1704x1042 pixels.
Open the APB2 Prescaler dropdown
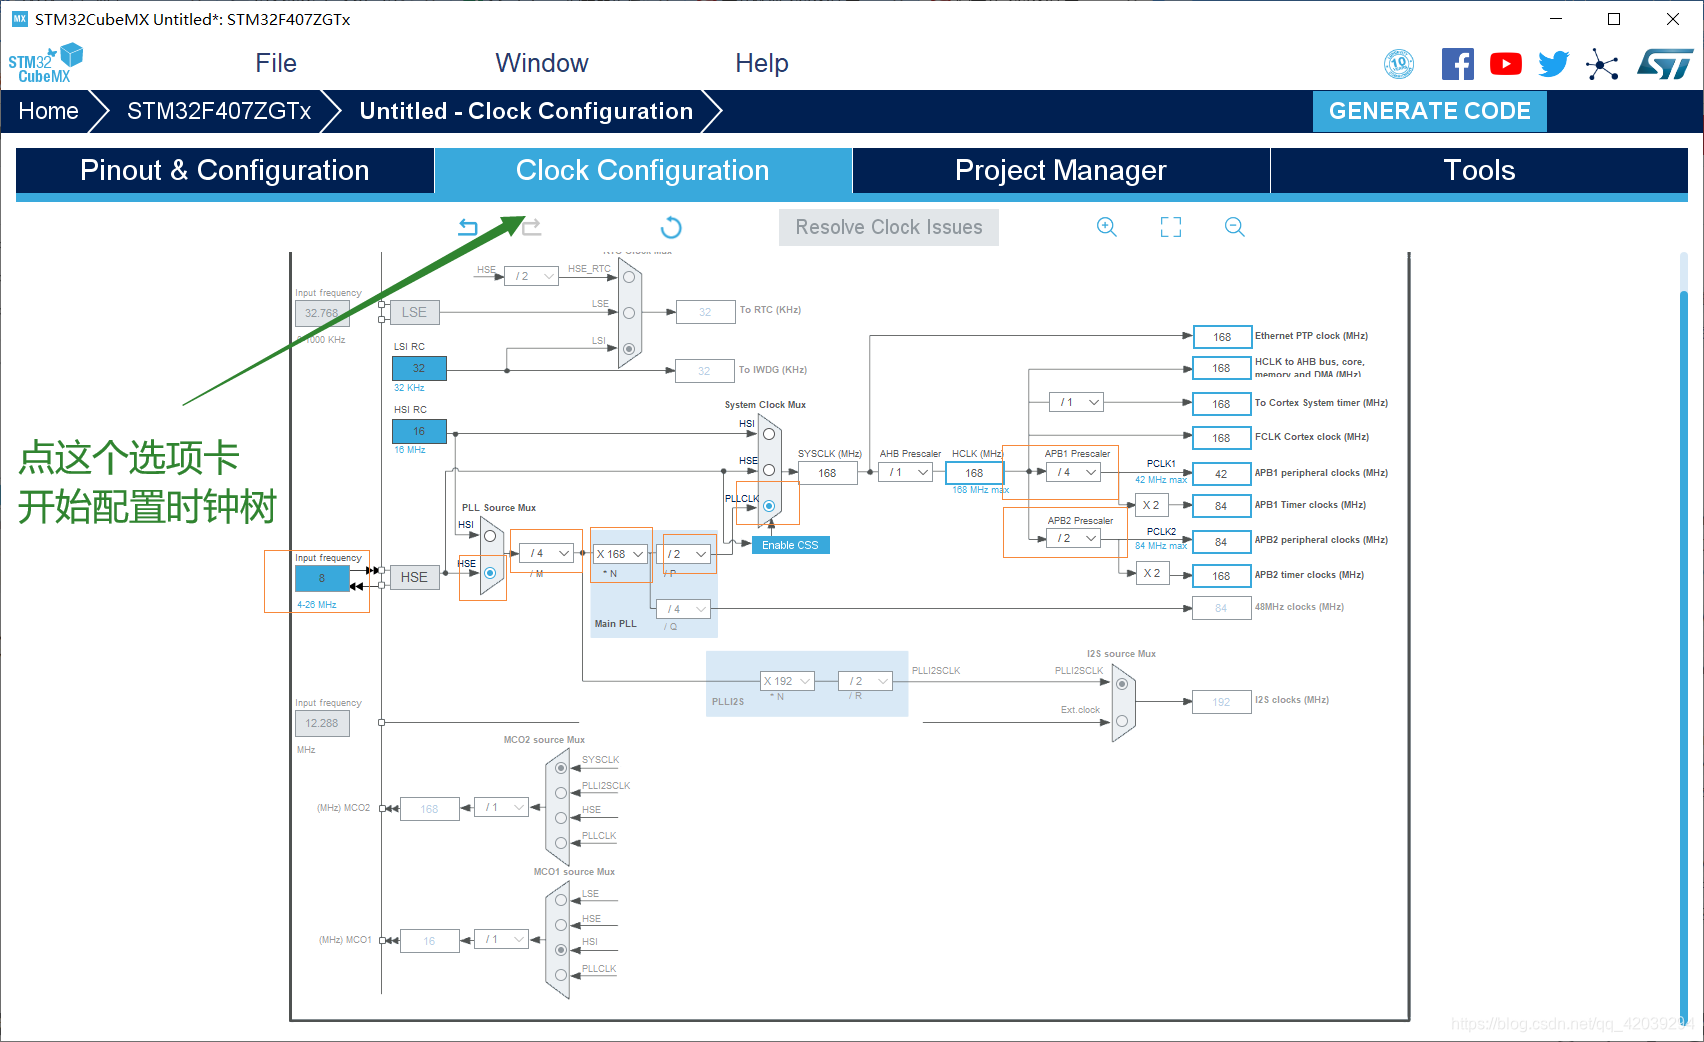pos(1075,538)
